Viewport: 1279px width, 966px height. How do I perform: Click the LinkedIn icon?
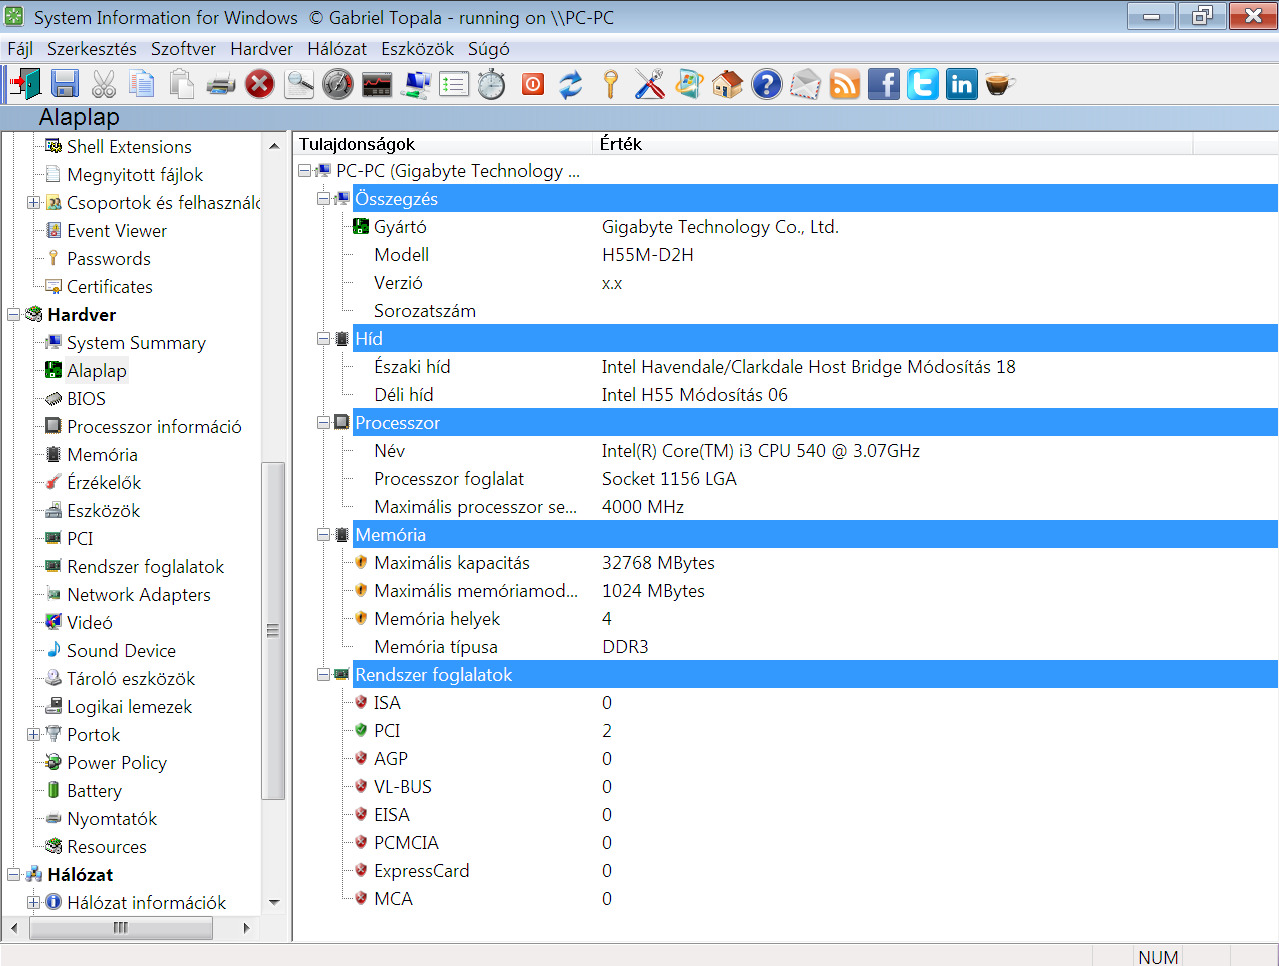[962, 85]
